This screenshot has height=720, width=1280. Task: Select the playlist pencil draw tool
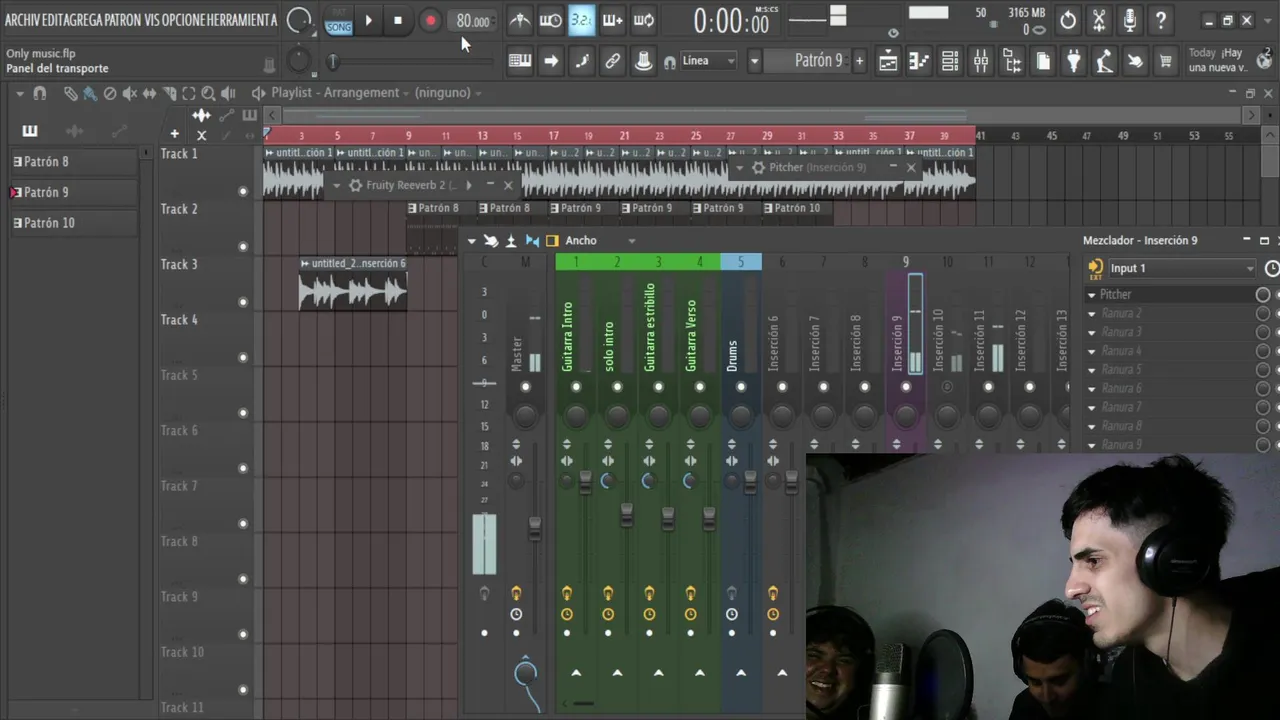(x=70, y=93)
